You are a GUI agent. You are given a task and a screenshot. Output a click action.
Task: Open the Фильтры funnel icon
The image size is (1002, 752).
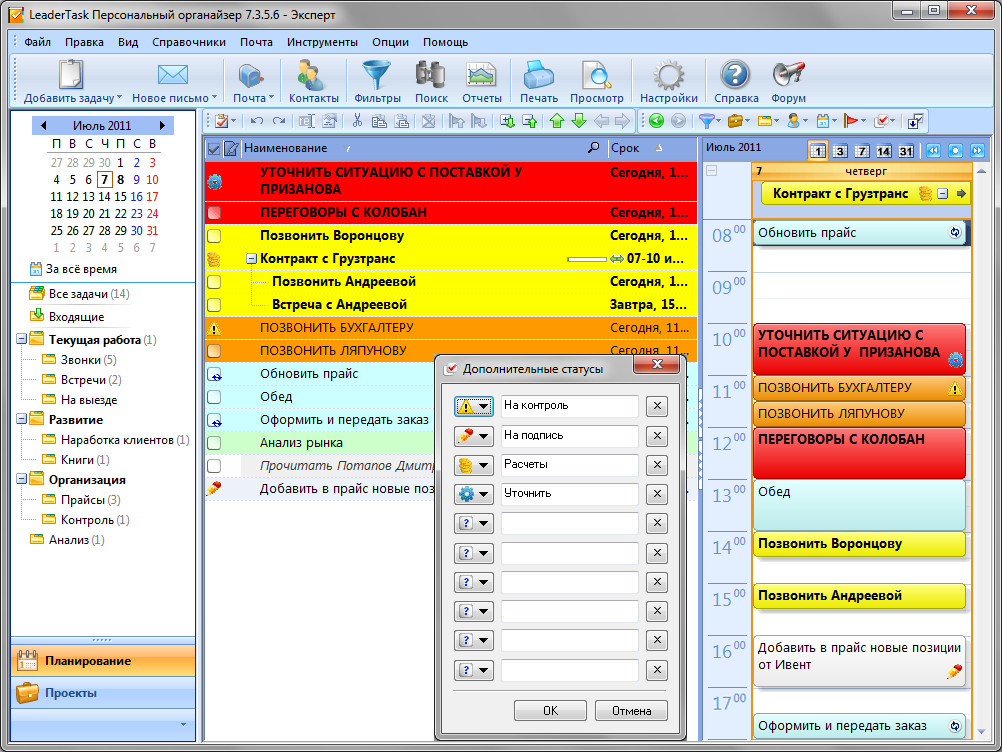coord(376,75)
